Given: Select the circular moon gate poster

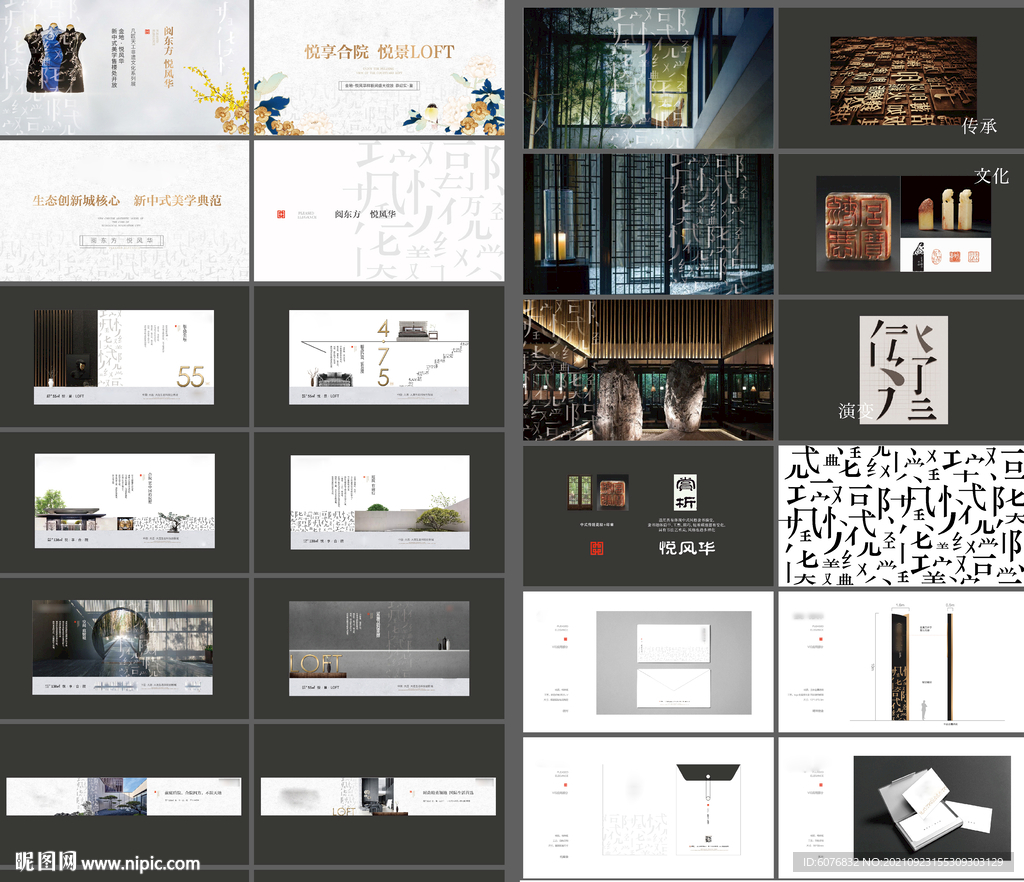Looking at the screenshot, I should [123, 647].
